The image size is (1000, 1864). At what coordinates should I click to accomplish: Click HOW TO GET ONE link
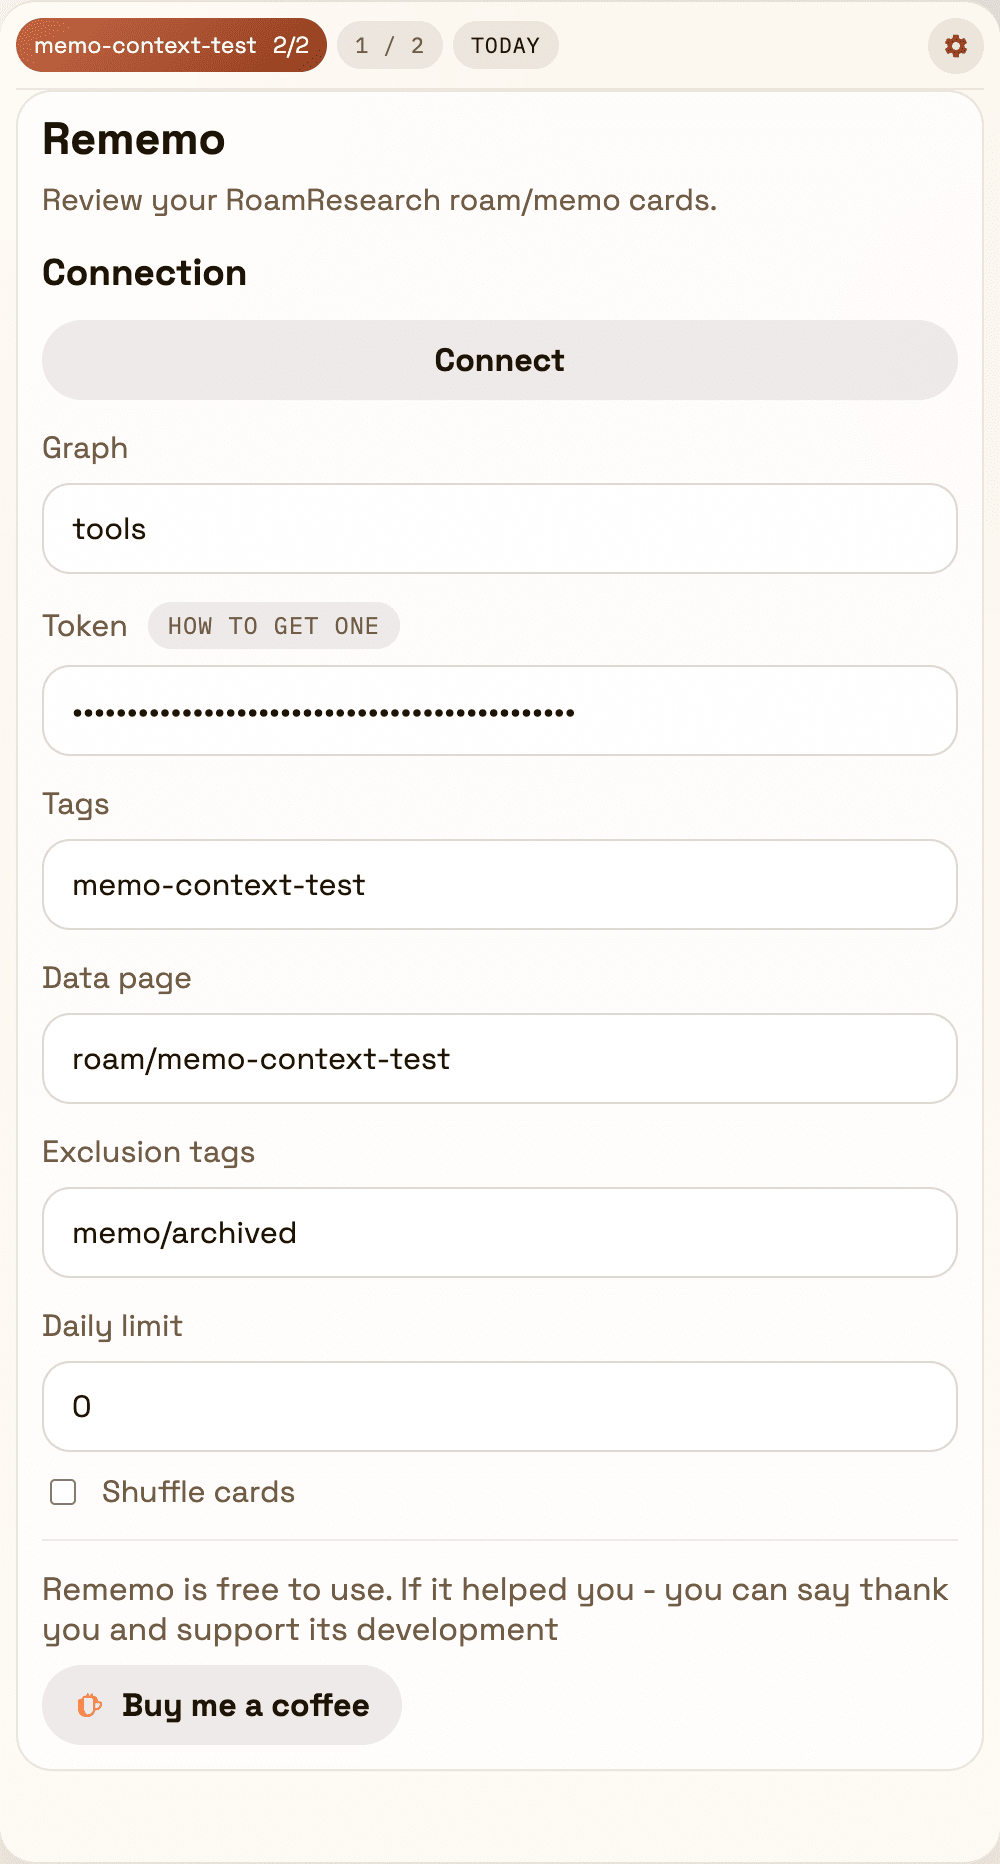(x=274, y=625)
